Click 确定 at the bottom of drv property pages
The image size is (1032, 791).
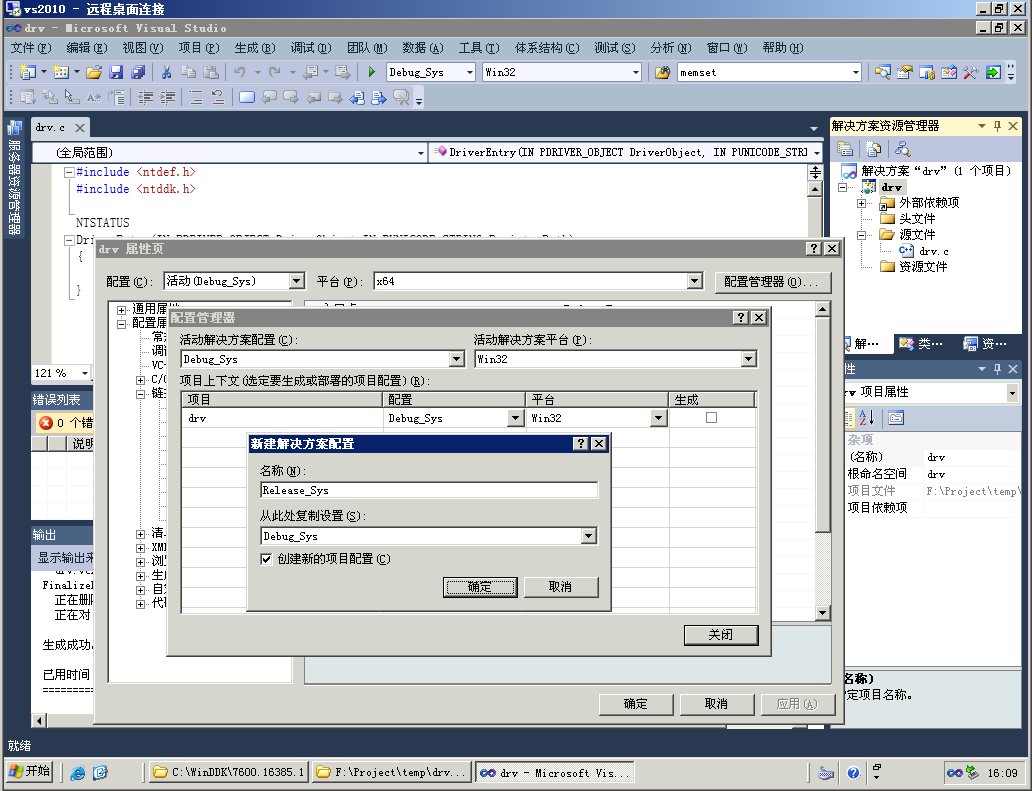pos(636,704)
